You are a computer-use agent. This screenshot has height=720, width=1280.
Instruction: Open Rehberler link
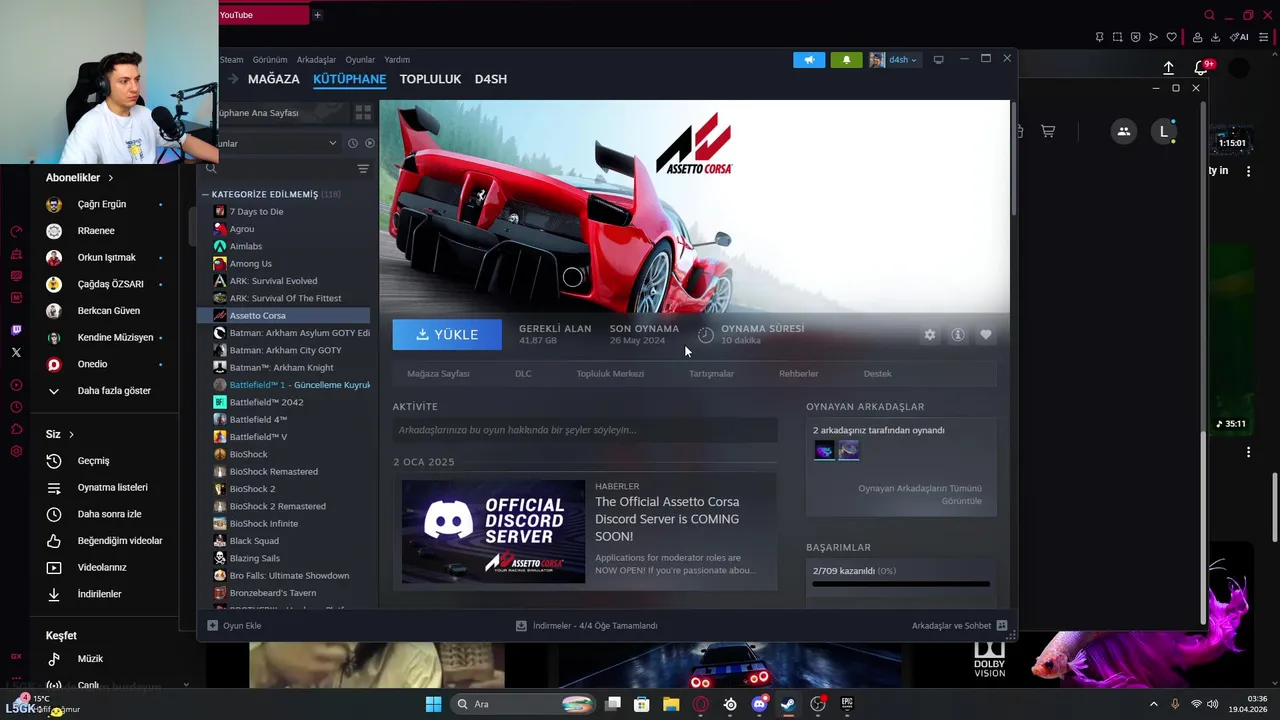(799, 374)
